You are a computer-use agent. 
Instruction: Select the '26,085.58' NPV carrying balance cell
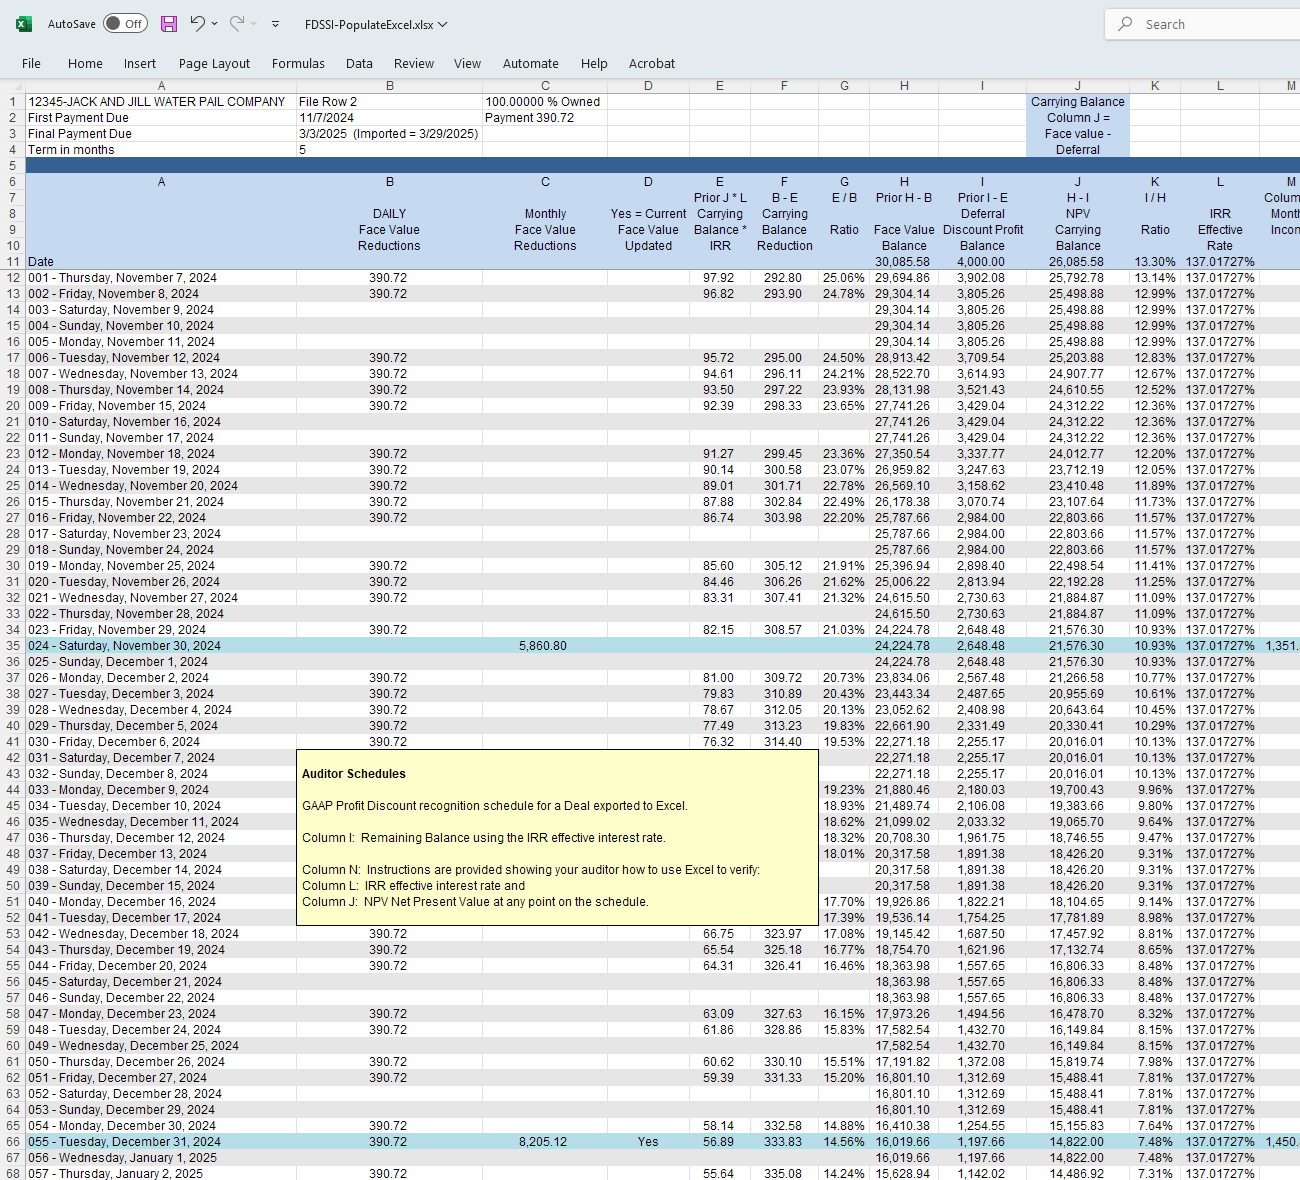pos(1078,262)
